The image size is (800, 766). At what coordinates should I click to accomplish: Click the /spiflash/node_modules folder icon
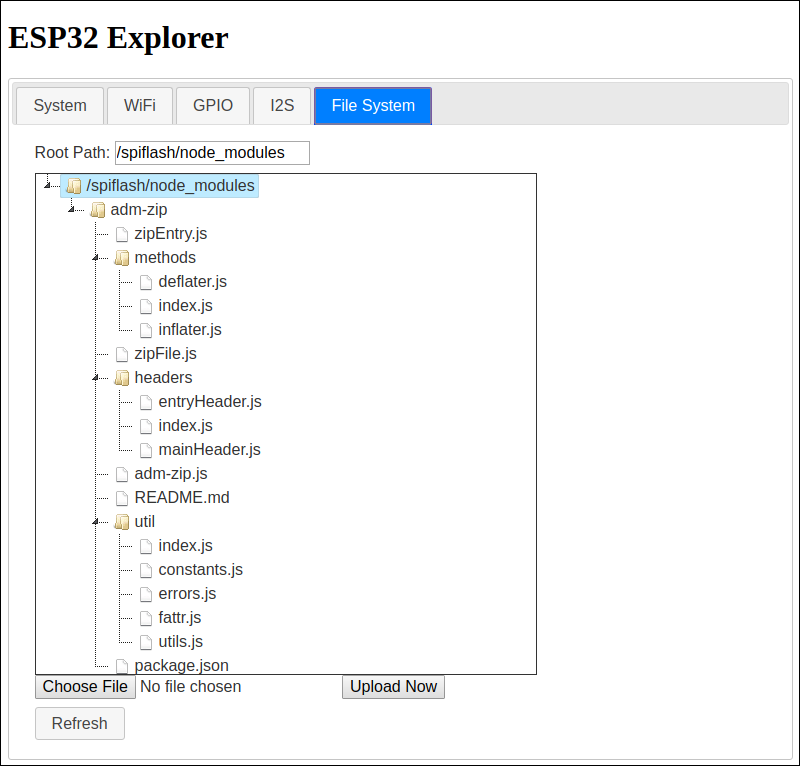coord(74,186)
